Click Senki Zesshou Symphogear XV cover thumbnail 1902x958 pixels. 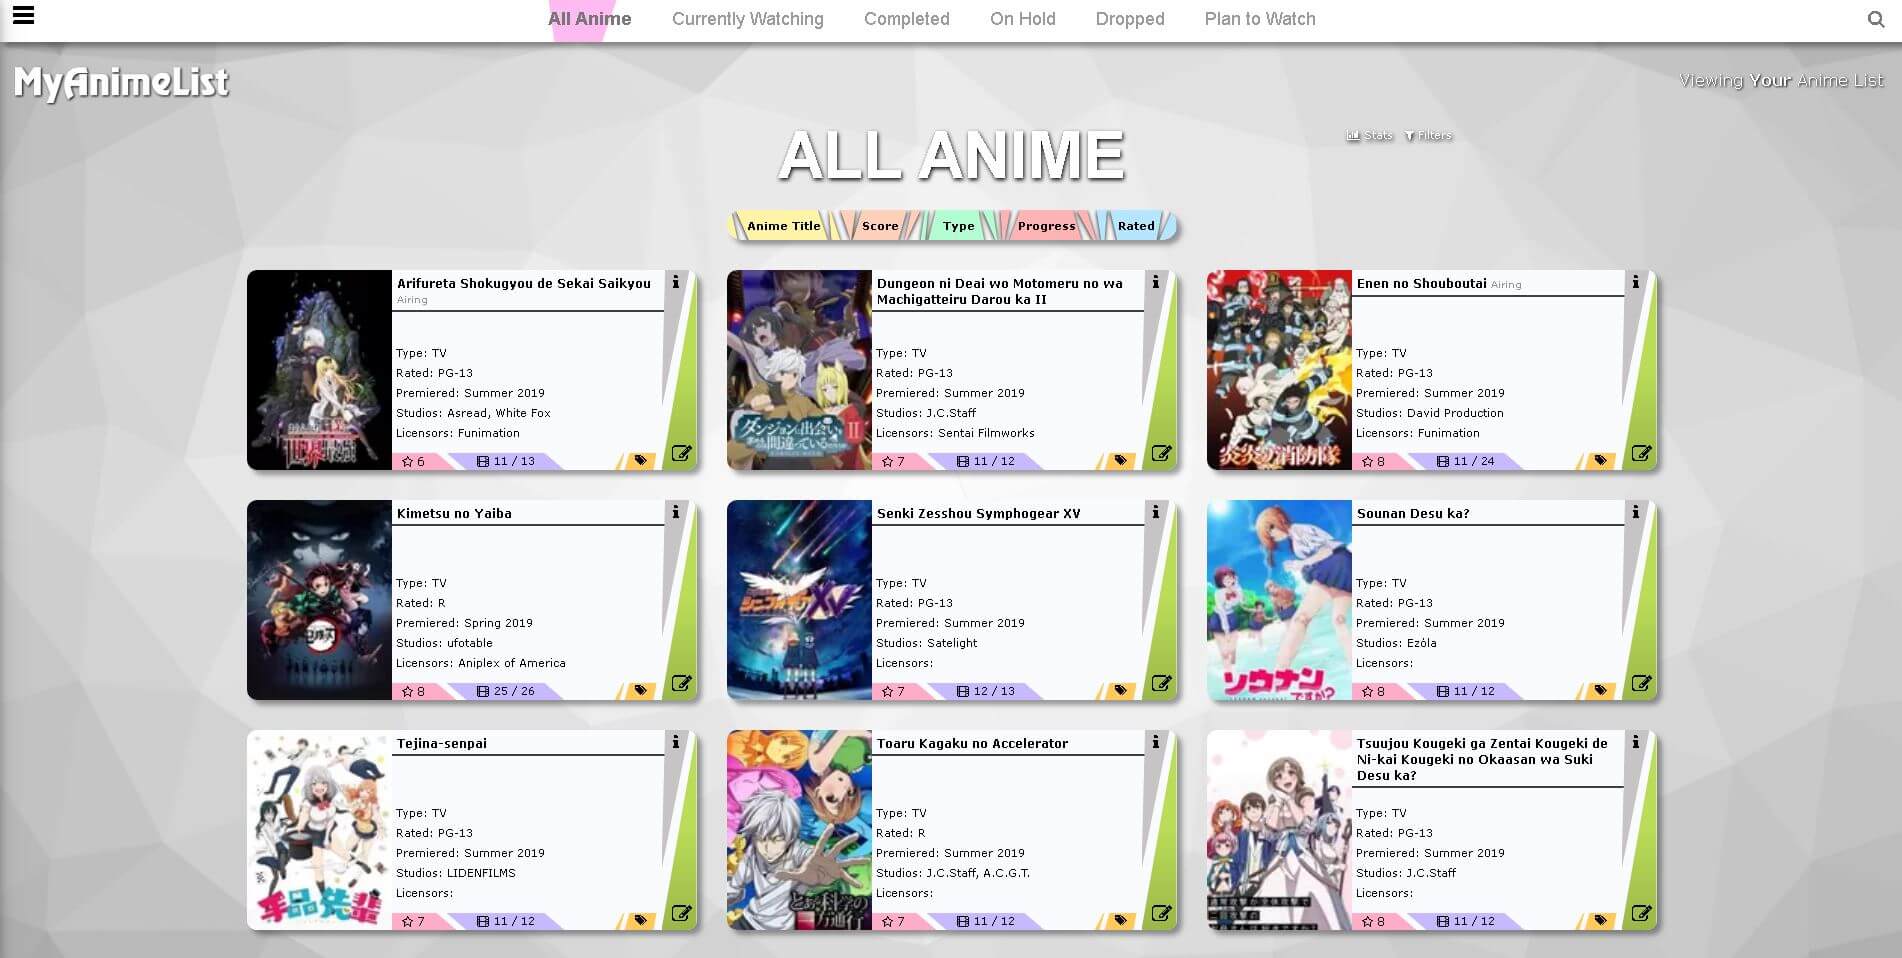click(x=799, y=600)
